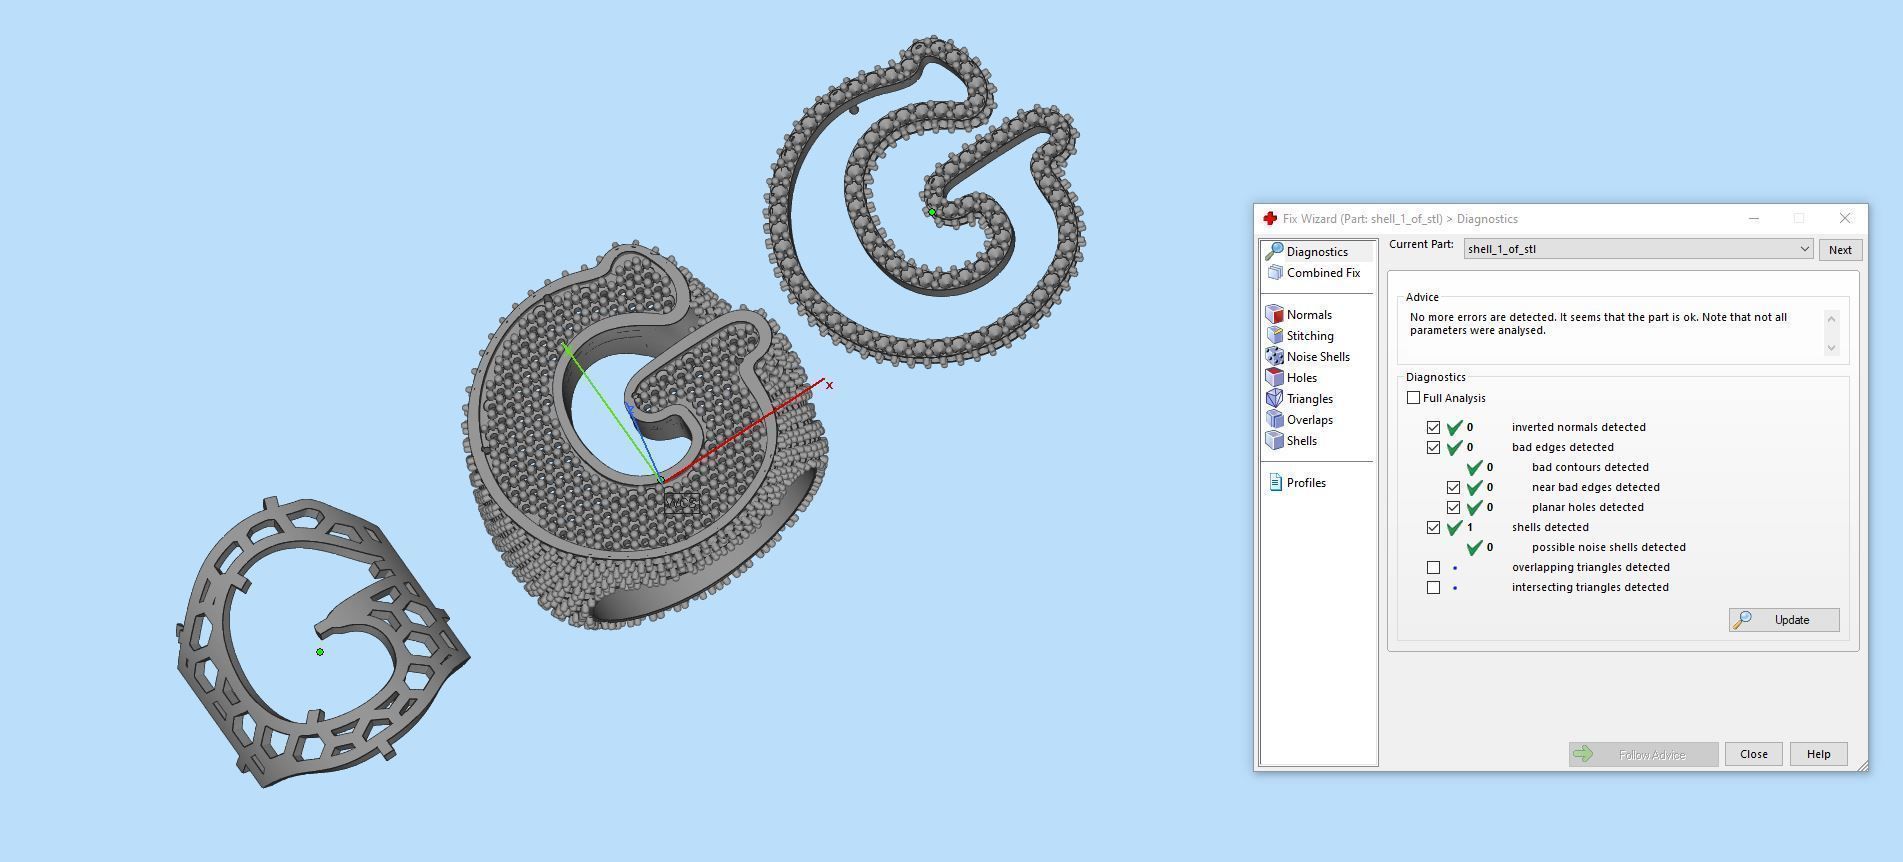The image size is (1903, 862).
Task: Enable overlapping triangles detected checkbox
Action: click(x=1433, y=567)
